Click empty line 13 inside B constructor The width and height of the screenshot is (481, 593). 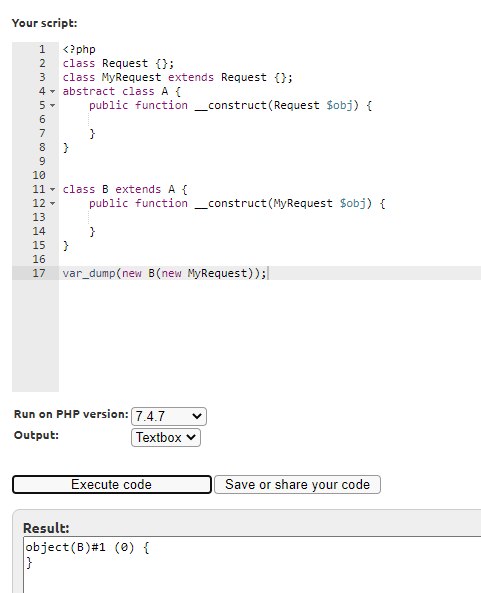(270, 217)
